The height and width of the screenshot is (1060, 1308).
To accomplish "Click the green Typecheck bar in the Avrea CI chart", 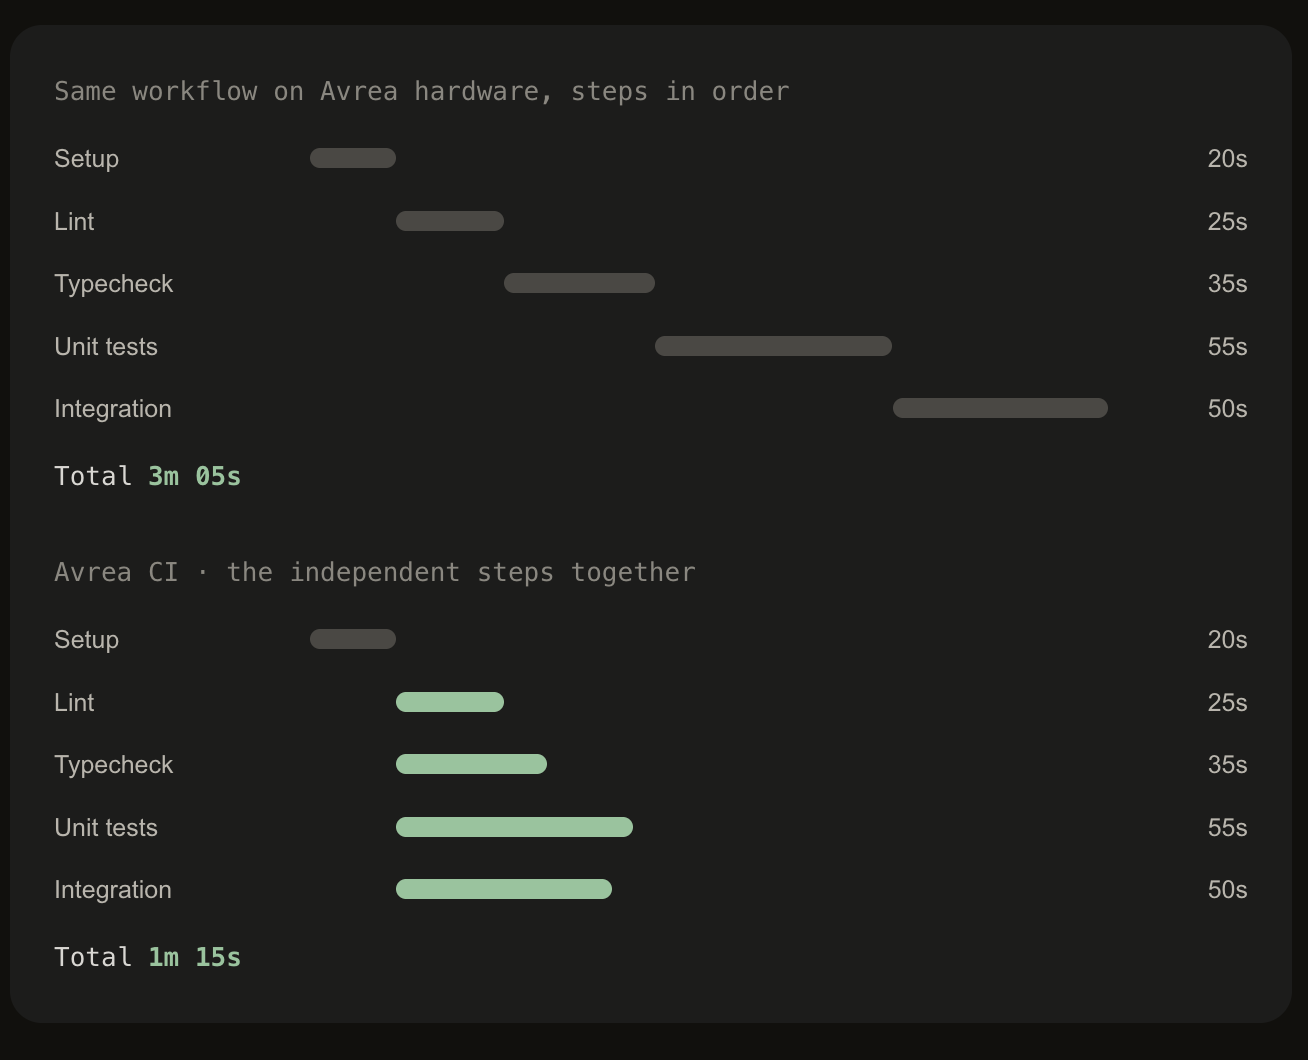I will (471, 764).
